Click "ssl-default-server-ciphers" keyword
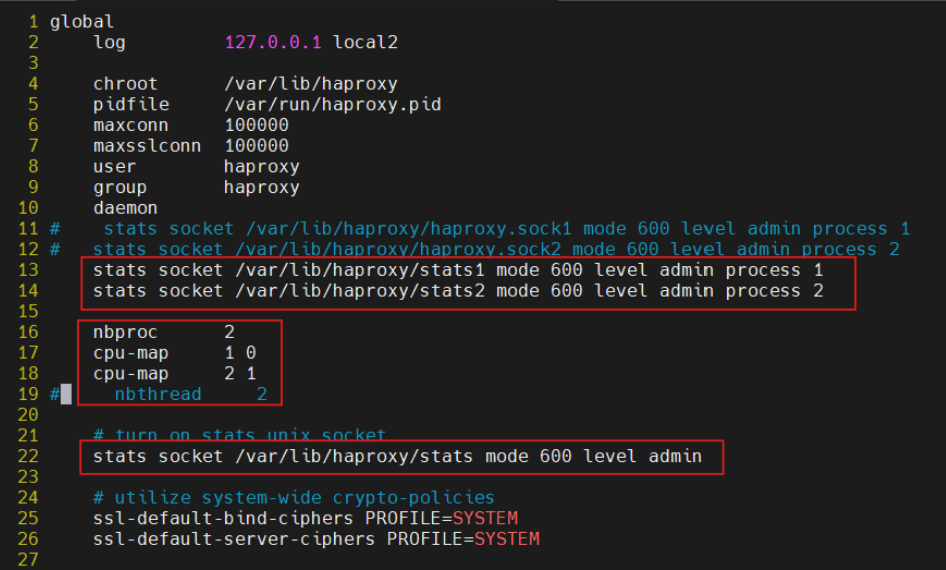This screenshot has height=570, width=946. 233,539
